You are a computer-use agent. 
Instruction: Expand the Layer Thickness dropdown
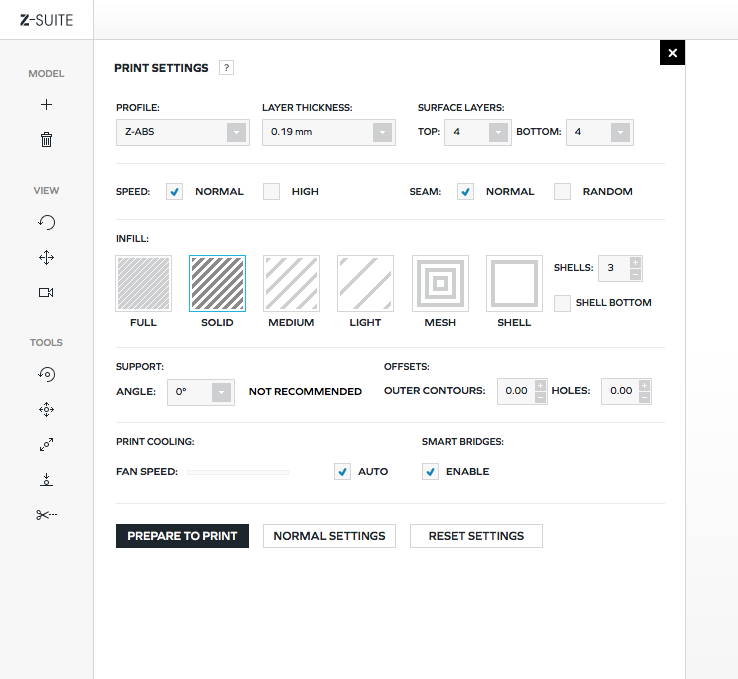[329, 132]
